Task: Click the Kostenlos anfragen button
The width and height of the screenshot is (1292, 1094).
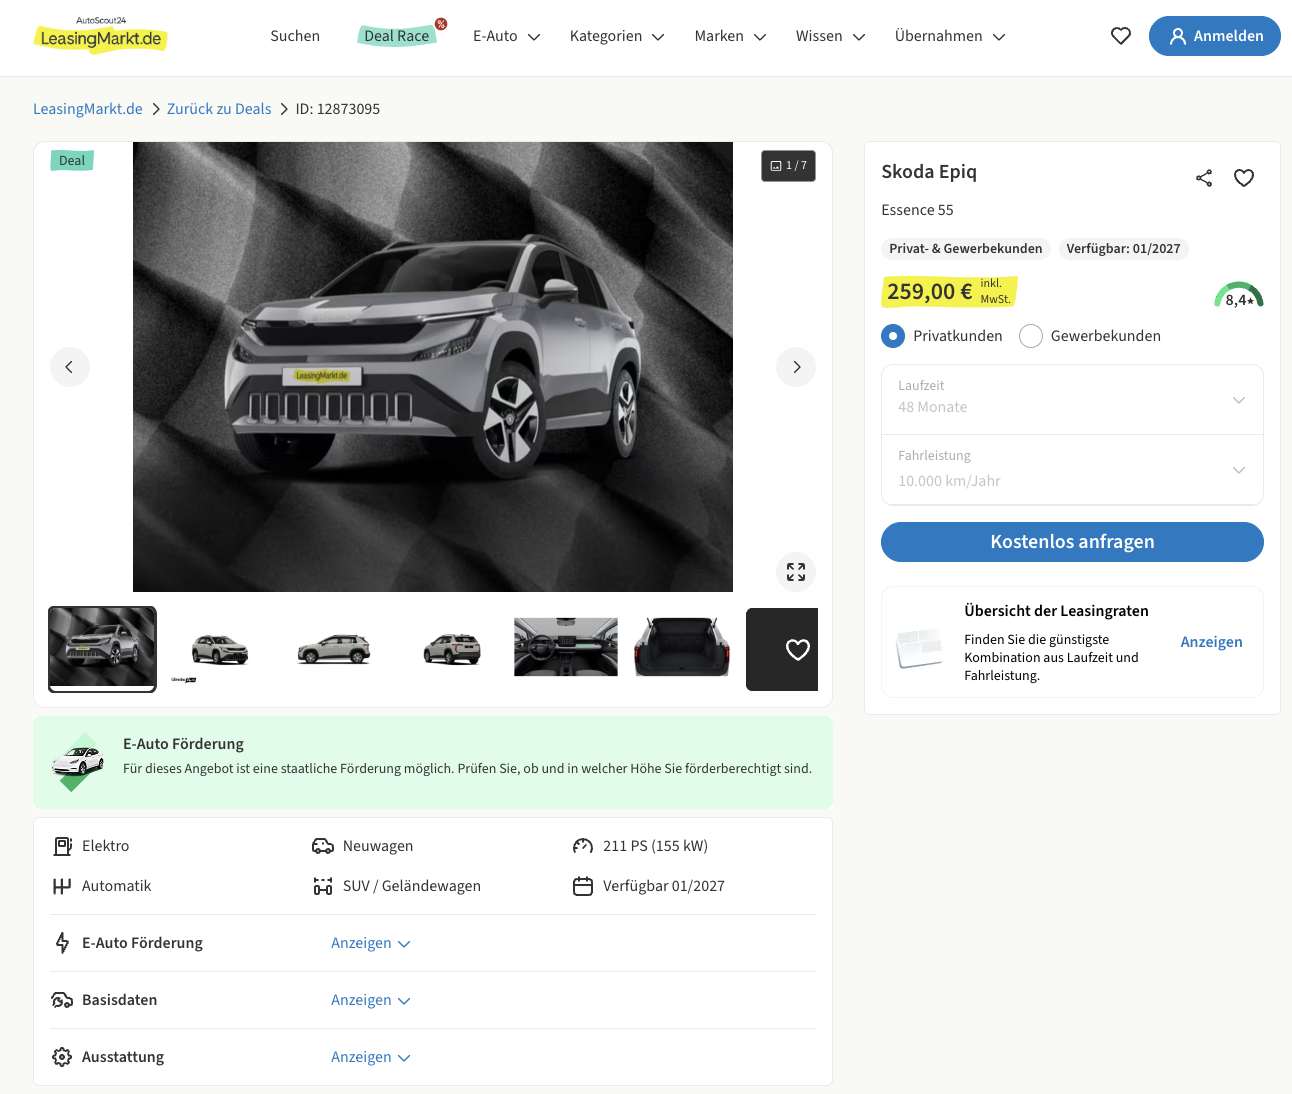Action: (1072, 542)
